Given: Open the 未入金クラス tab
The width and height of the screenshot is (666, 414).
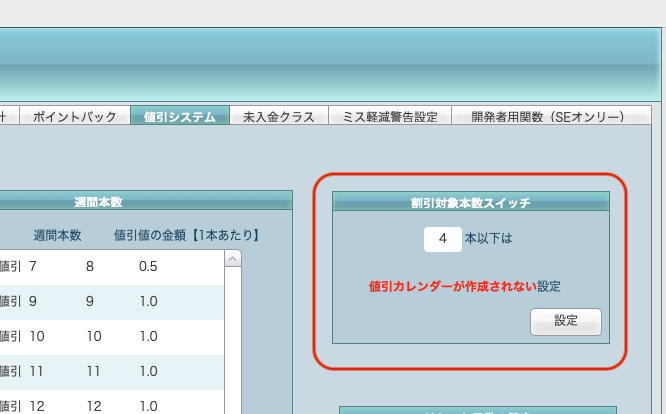Looking at the screenshot, I should [279, 117].
